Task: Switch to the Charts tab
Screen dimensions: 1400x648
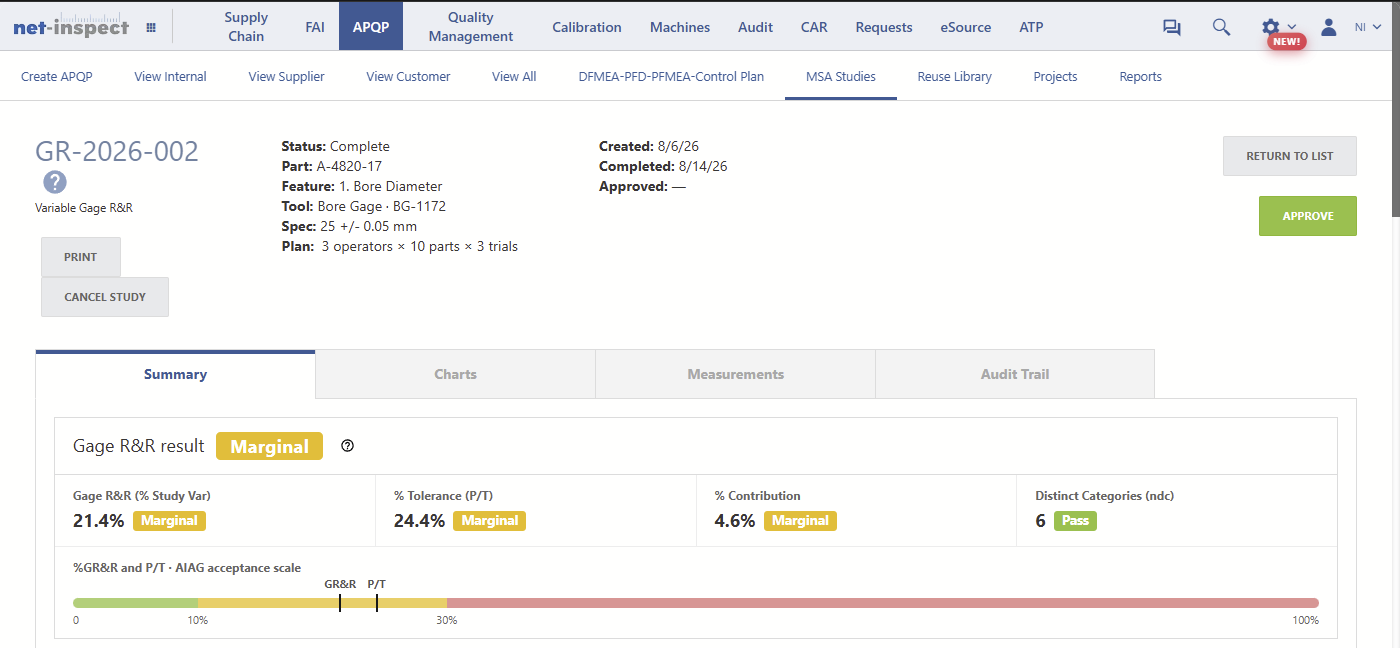Action: coord(455,374)
